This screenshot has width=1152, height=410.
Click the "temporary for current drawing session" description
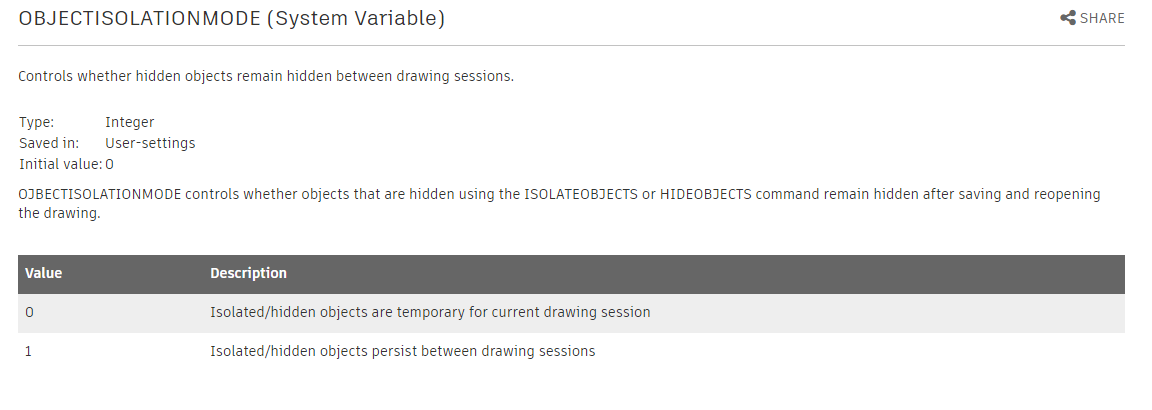point(430,312)
